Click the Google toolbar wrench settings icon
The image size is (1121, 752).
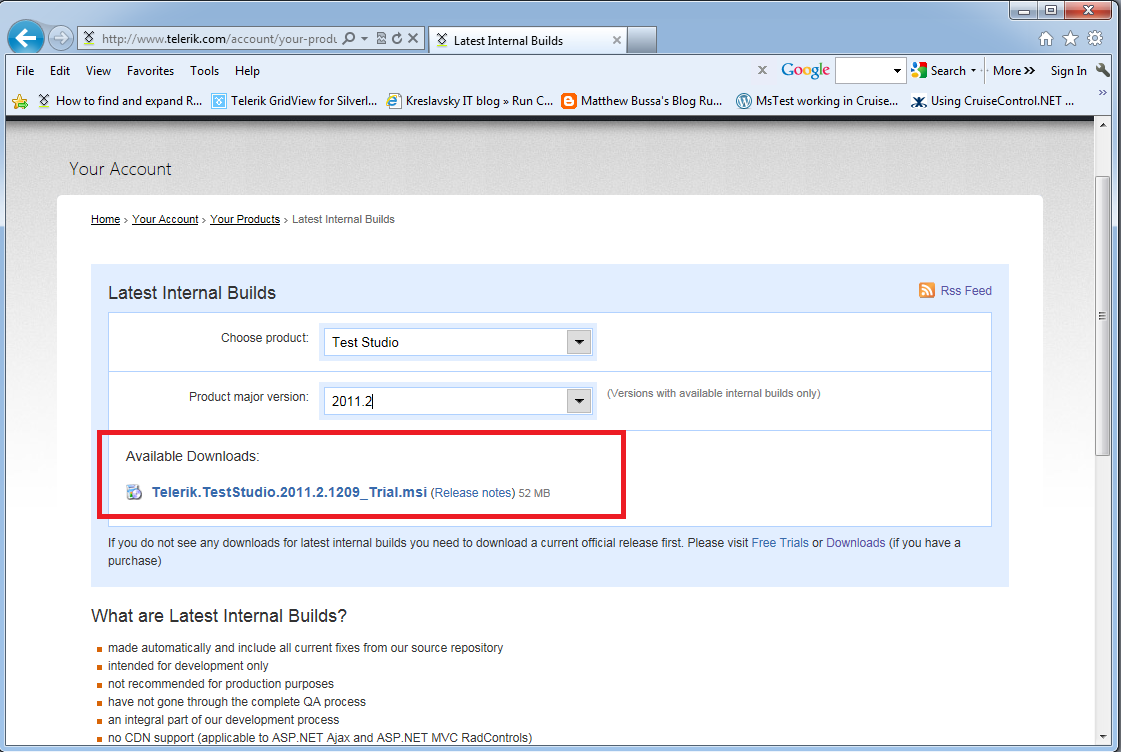coord(1102,70)
